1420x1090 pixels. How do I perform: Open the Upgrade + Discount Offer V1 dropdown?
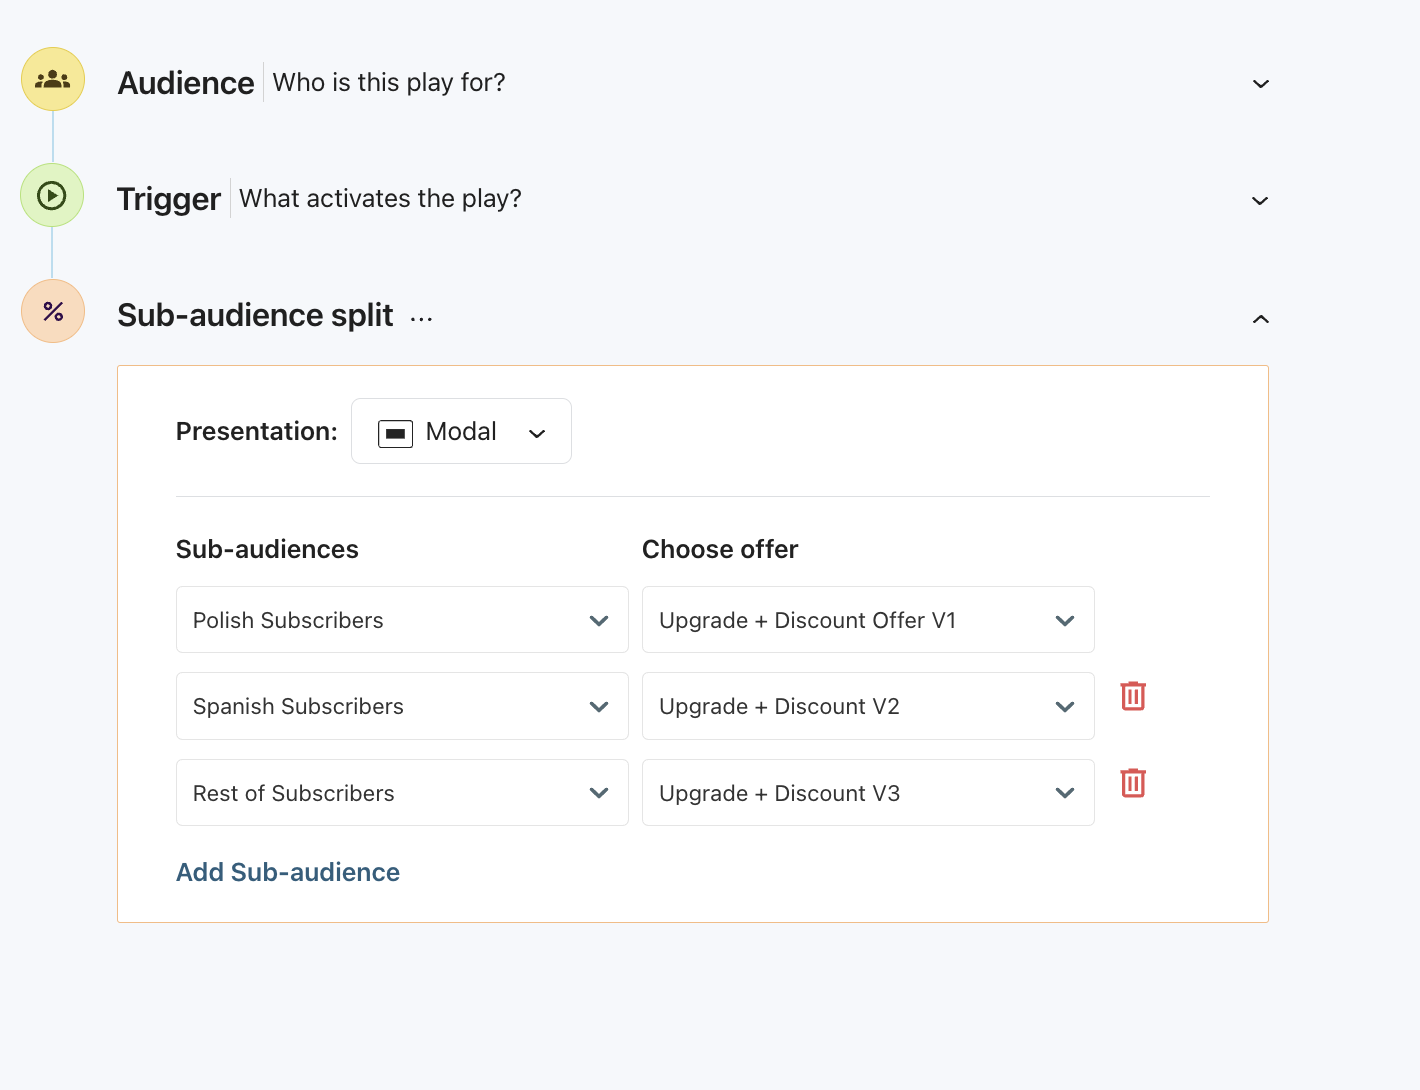pos(868,620)
